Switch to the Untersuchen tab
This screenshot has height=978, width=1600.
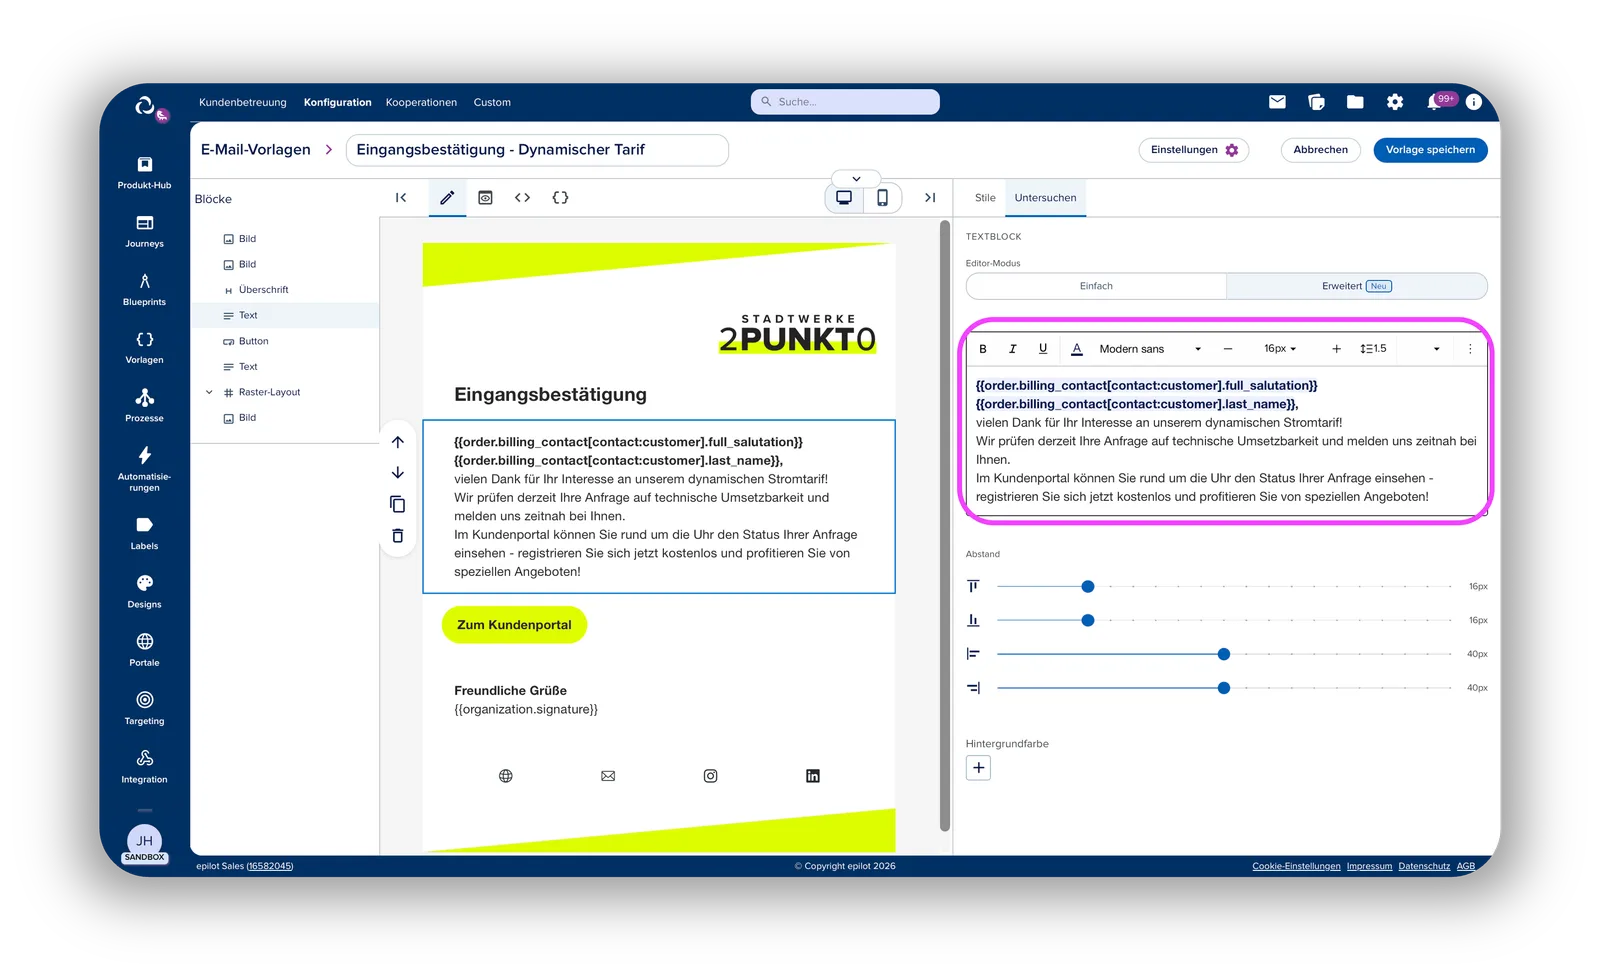point(1045,198)
